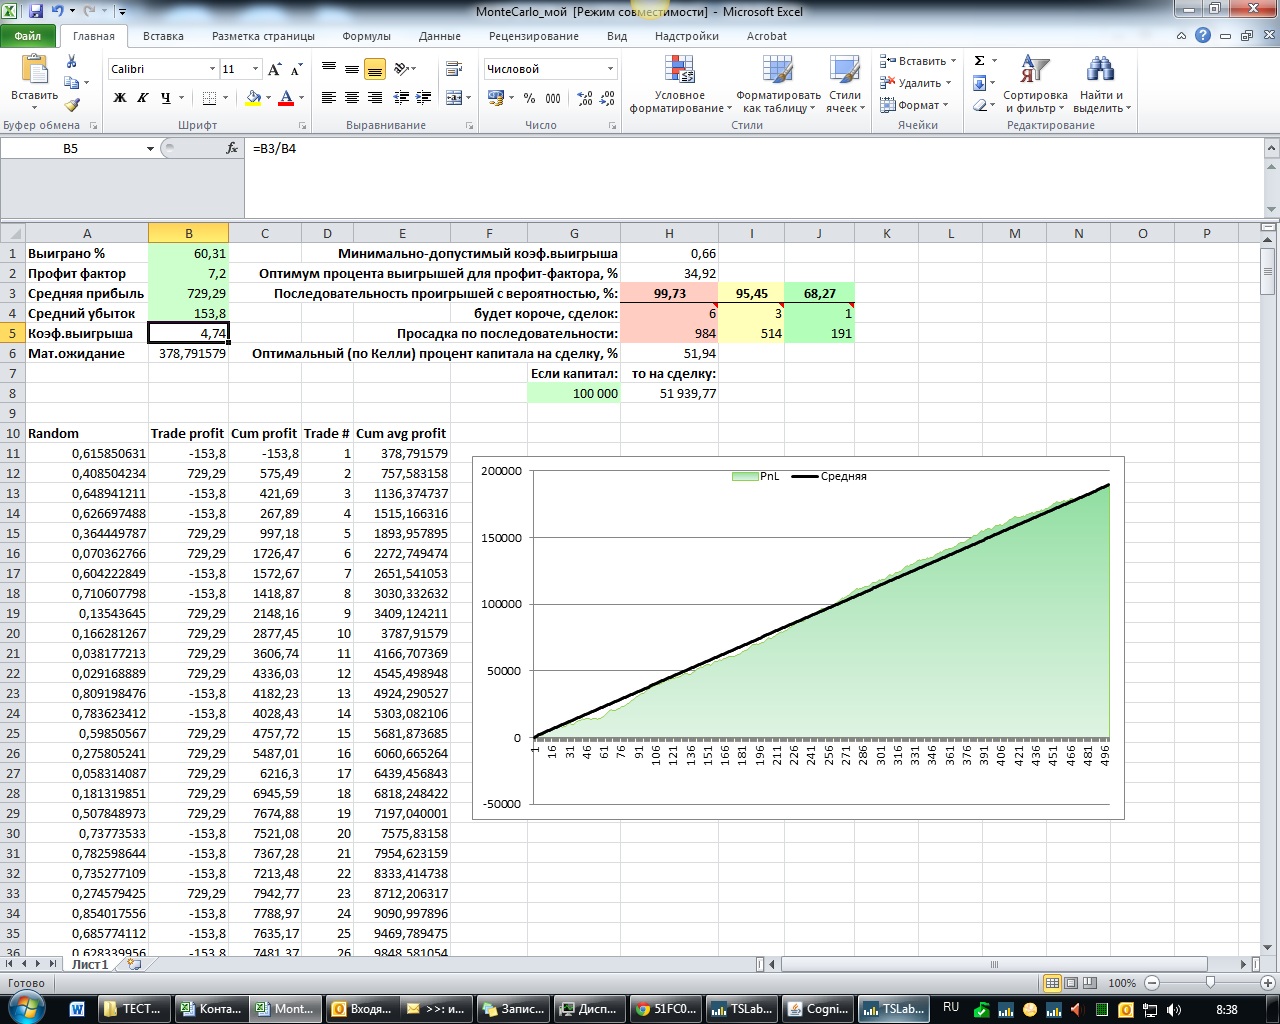Viewport: 1280px width, 1024px height.
Task: Toggle bold (Ж) formatting
Action: click(120, 98)
